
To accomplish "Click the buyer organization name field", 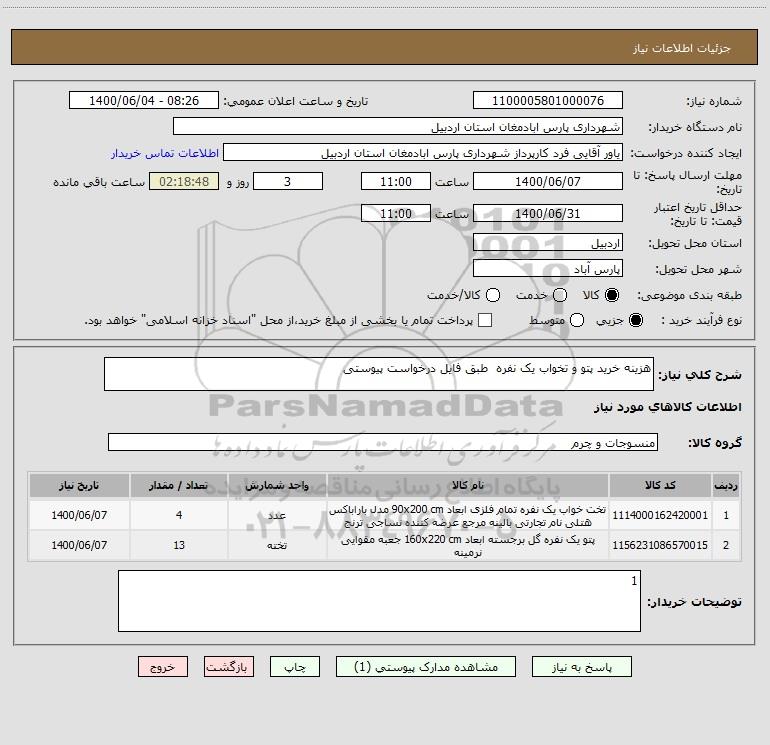I will pos(398,126).
